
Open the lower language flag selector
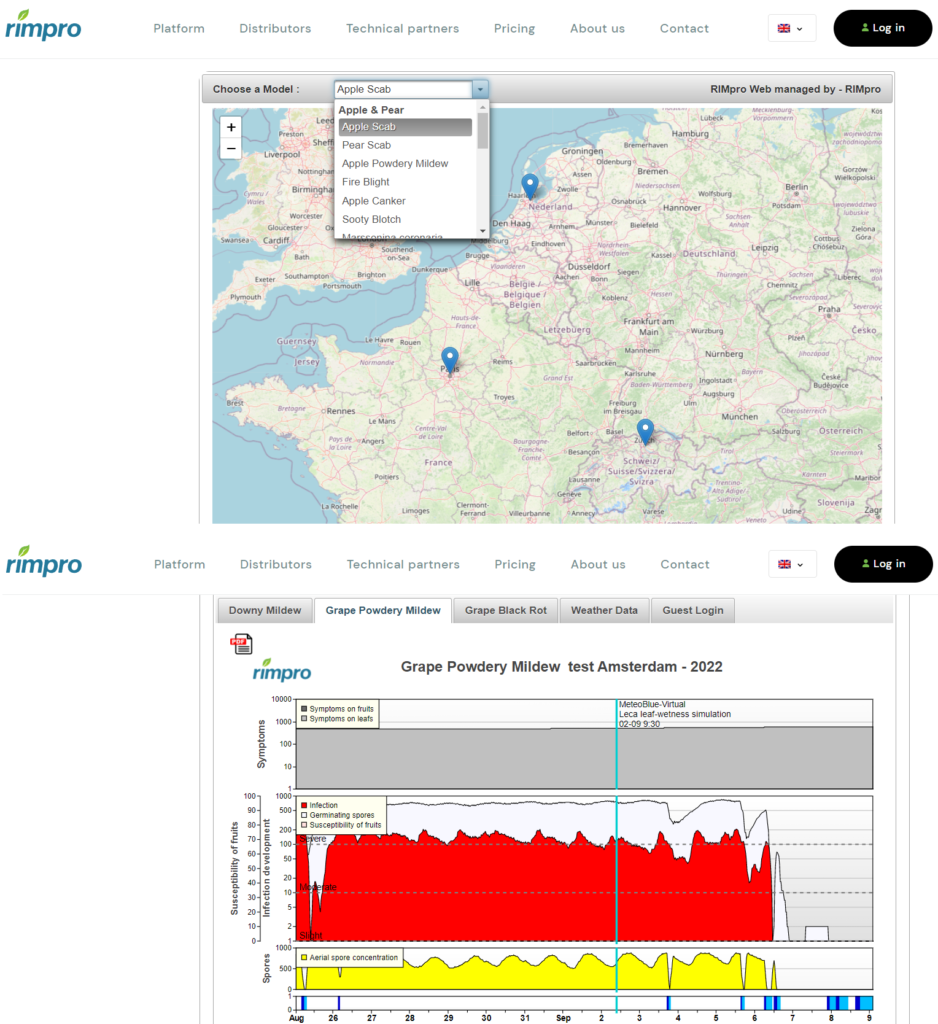point(791,564)
